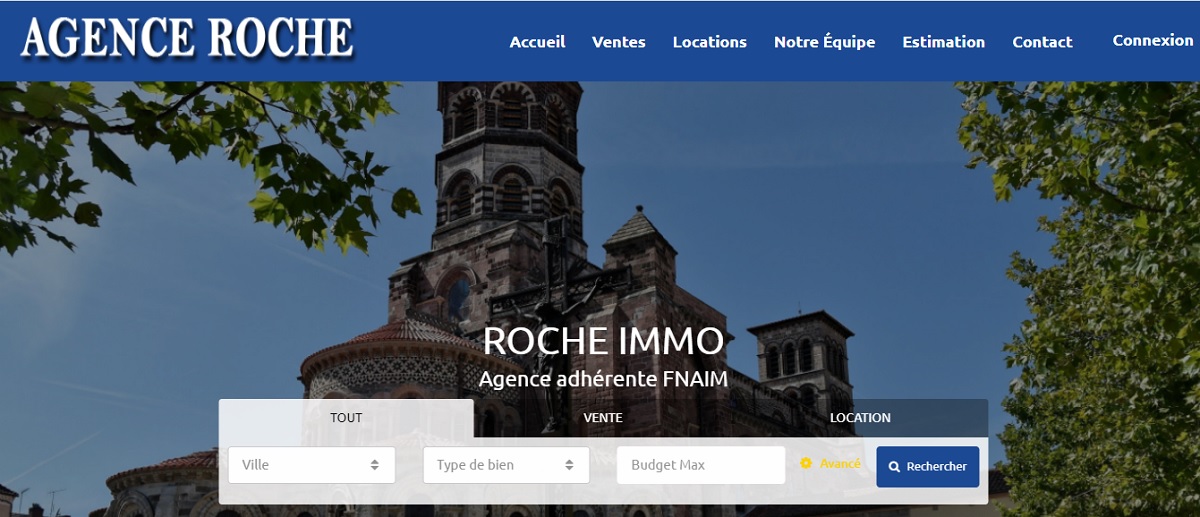The height and width of the screenshot is (517, 1200).
Task: Select the LOCATION search tab
Action: pos(860,418)
